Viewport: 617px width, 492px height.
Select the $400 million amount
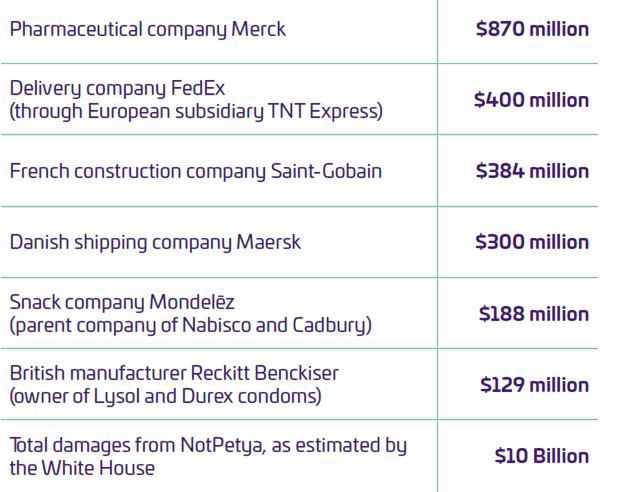point(531,100)
